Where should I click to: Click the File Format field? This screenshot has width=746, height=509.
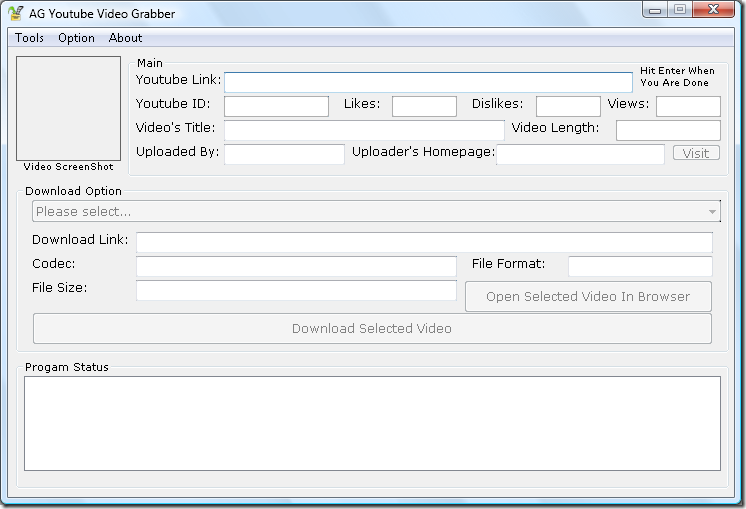tap(640, 266)
